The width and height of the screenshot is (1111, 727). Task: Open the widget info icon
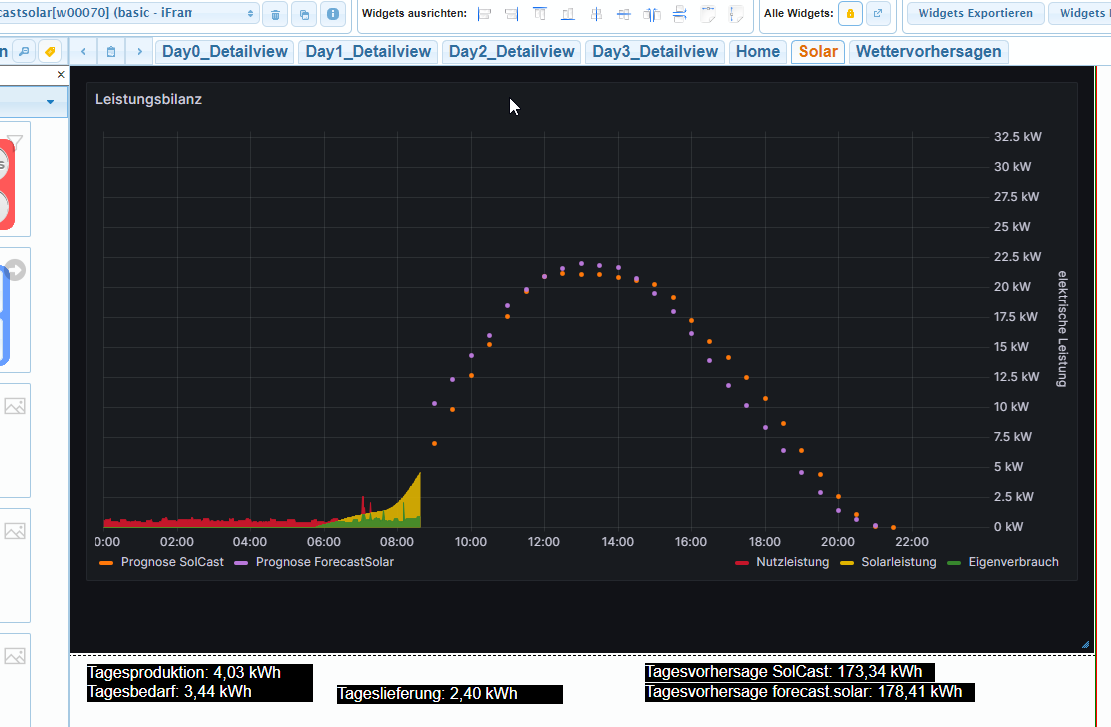click(333, 14)
